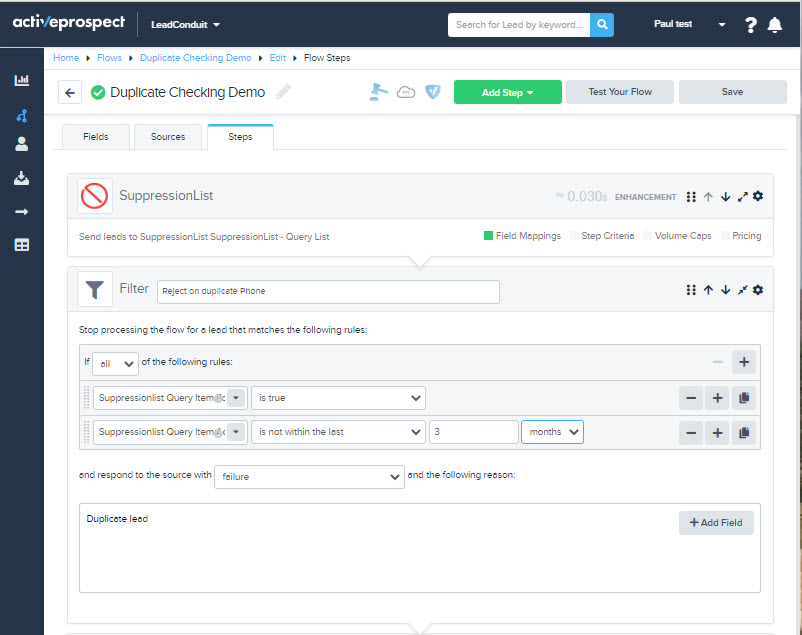The height and width of the screenshot is (635, 802).
Task: Open Volume Caps of SuppressionList step
Action: [677, 236]
